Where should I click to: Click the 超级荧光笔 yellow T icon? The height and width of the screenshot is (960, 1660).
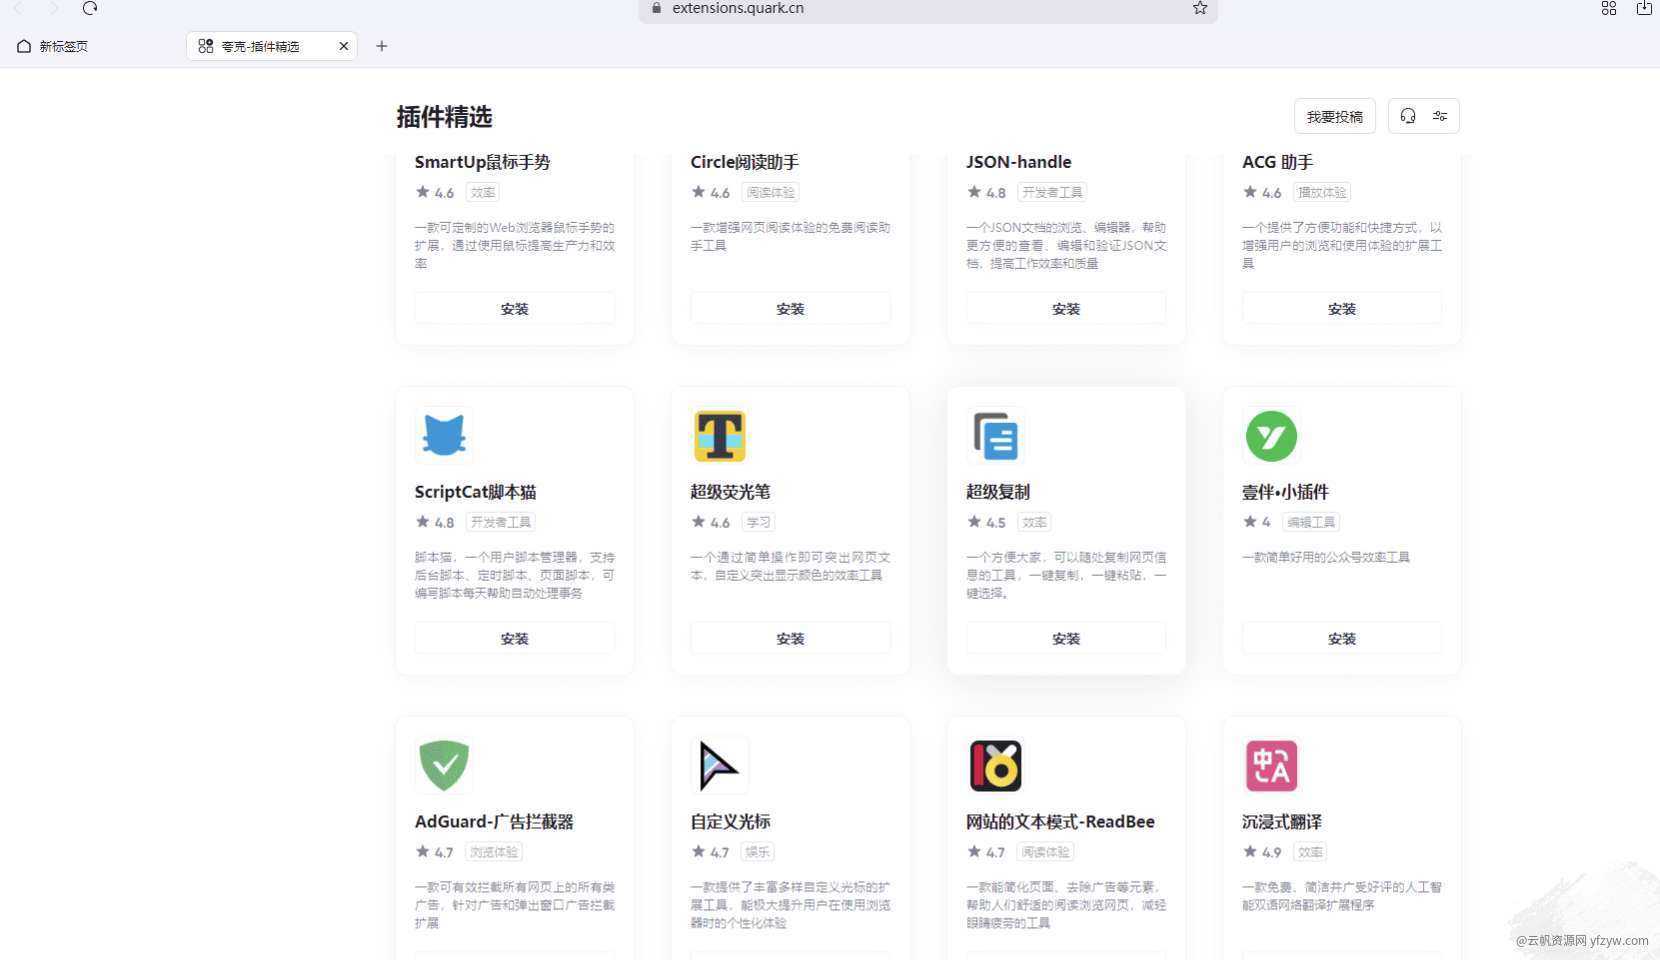720,436
